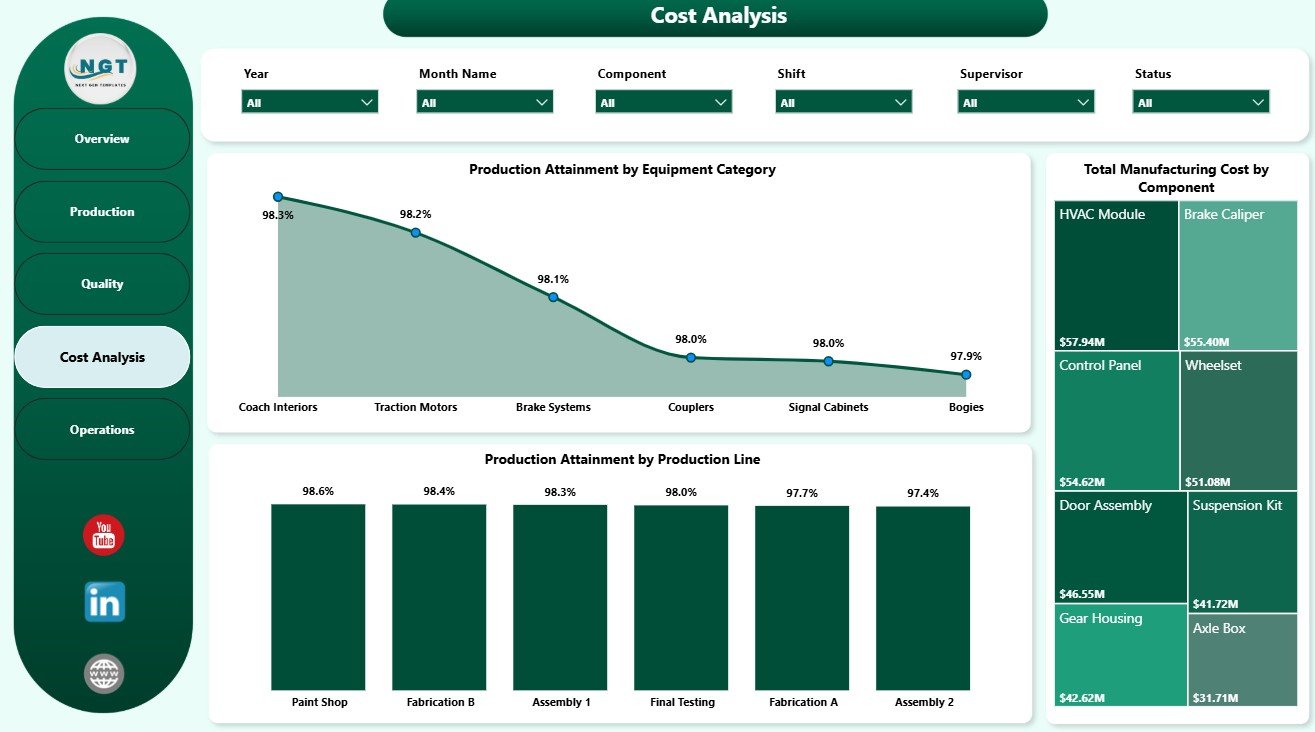Select the Suspension Kit treemap tile
The width and height of the screenshot is (1315, 732).
coord(1243,552)
